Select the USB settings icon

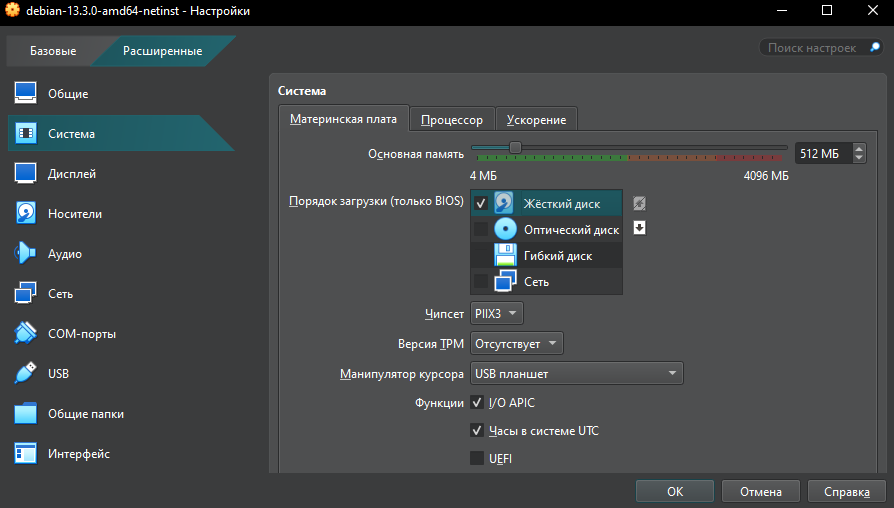coord(26,374)
